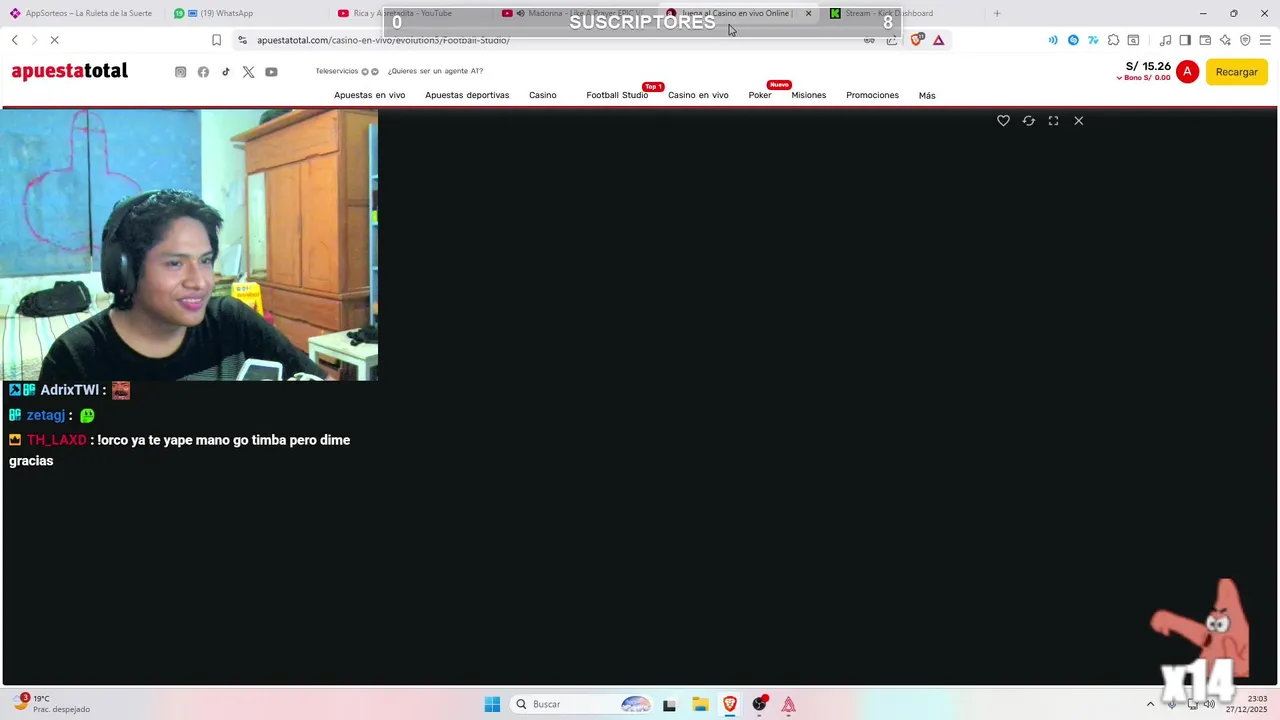Open a new browser tab
The image size is (1280, 720).
[x=997, y=13]
